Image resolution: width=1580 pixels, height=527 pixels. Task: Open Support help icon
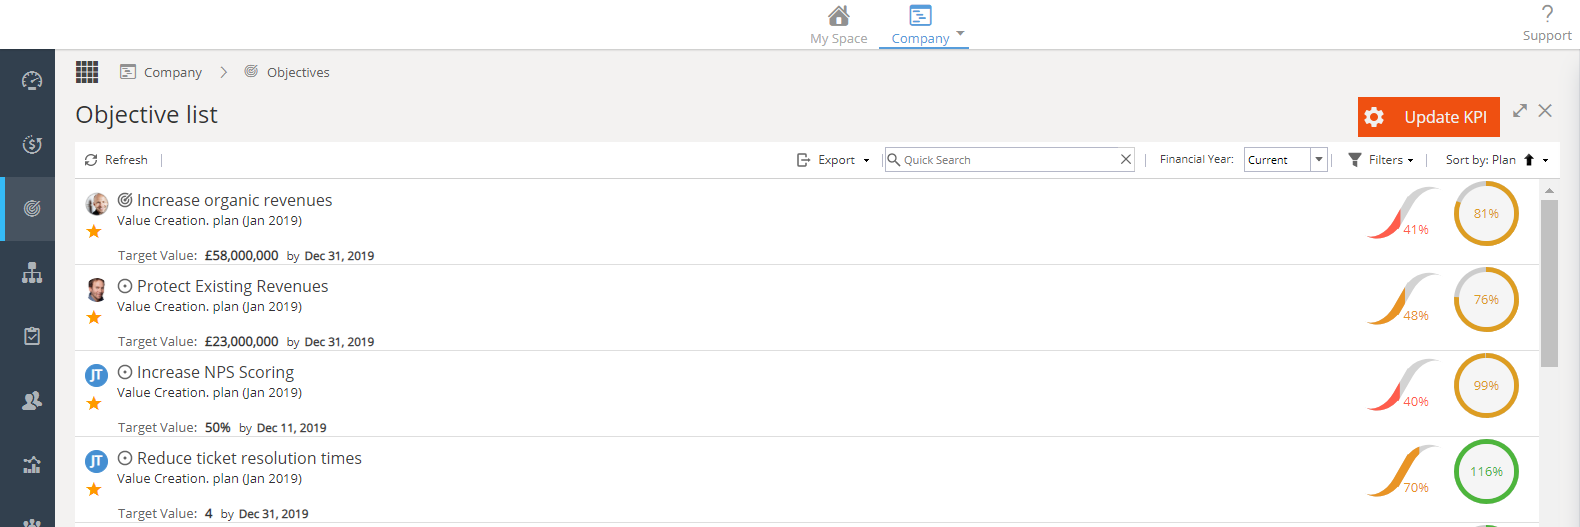[1547, 23]
